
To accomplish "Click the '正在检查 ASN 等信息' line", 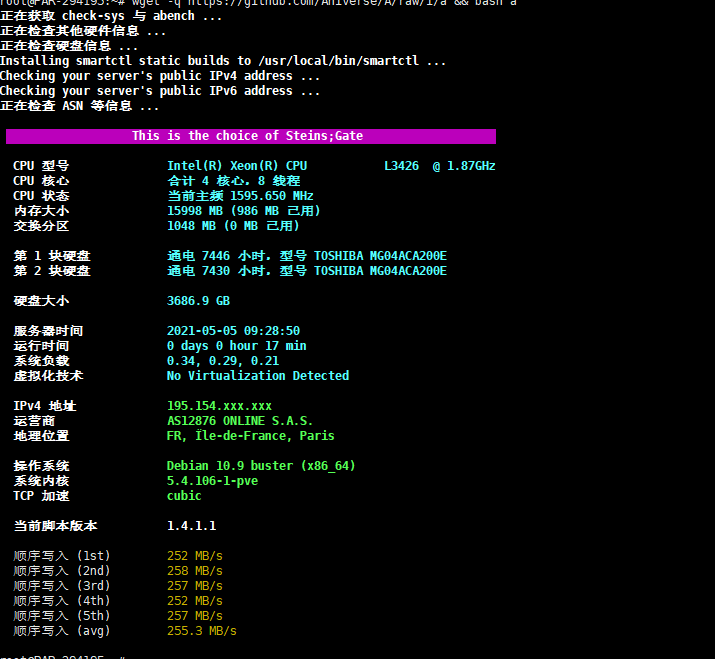I will point(79,106).
